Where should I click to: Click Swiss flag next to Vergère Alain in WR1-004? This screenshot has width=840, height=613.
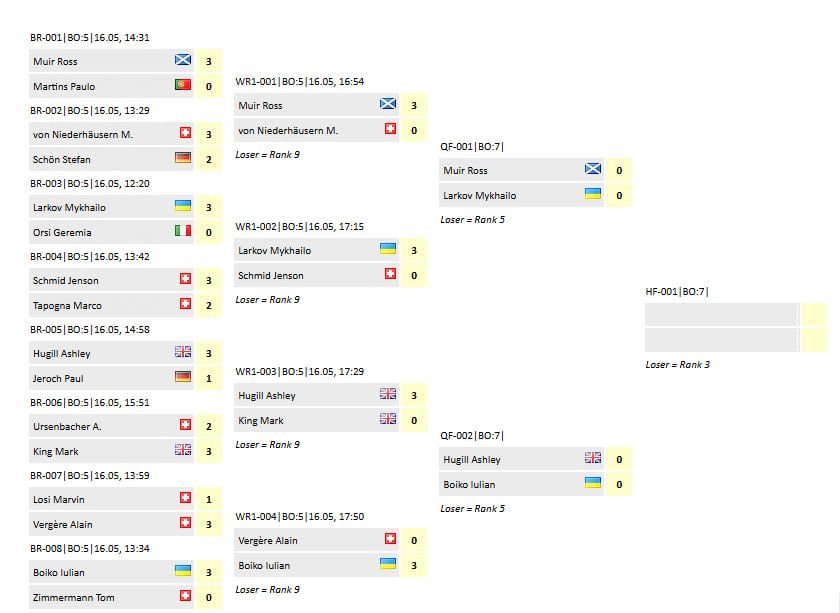coord(391,538)
